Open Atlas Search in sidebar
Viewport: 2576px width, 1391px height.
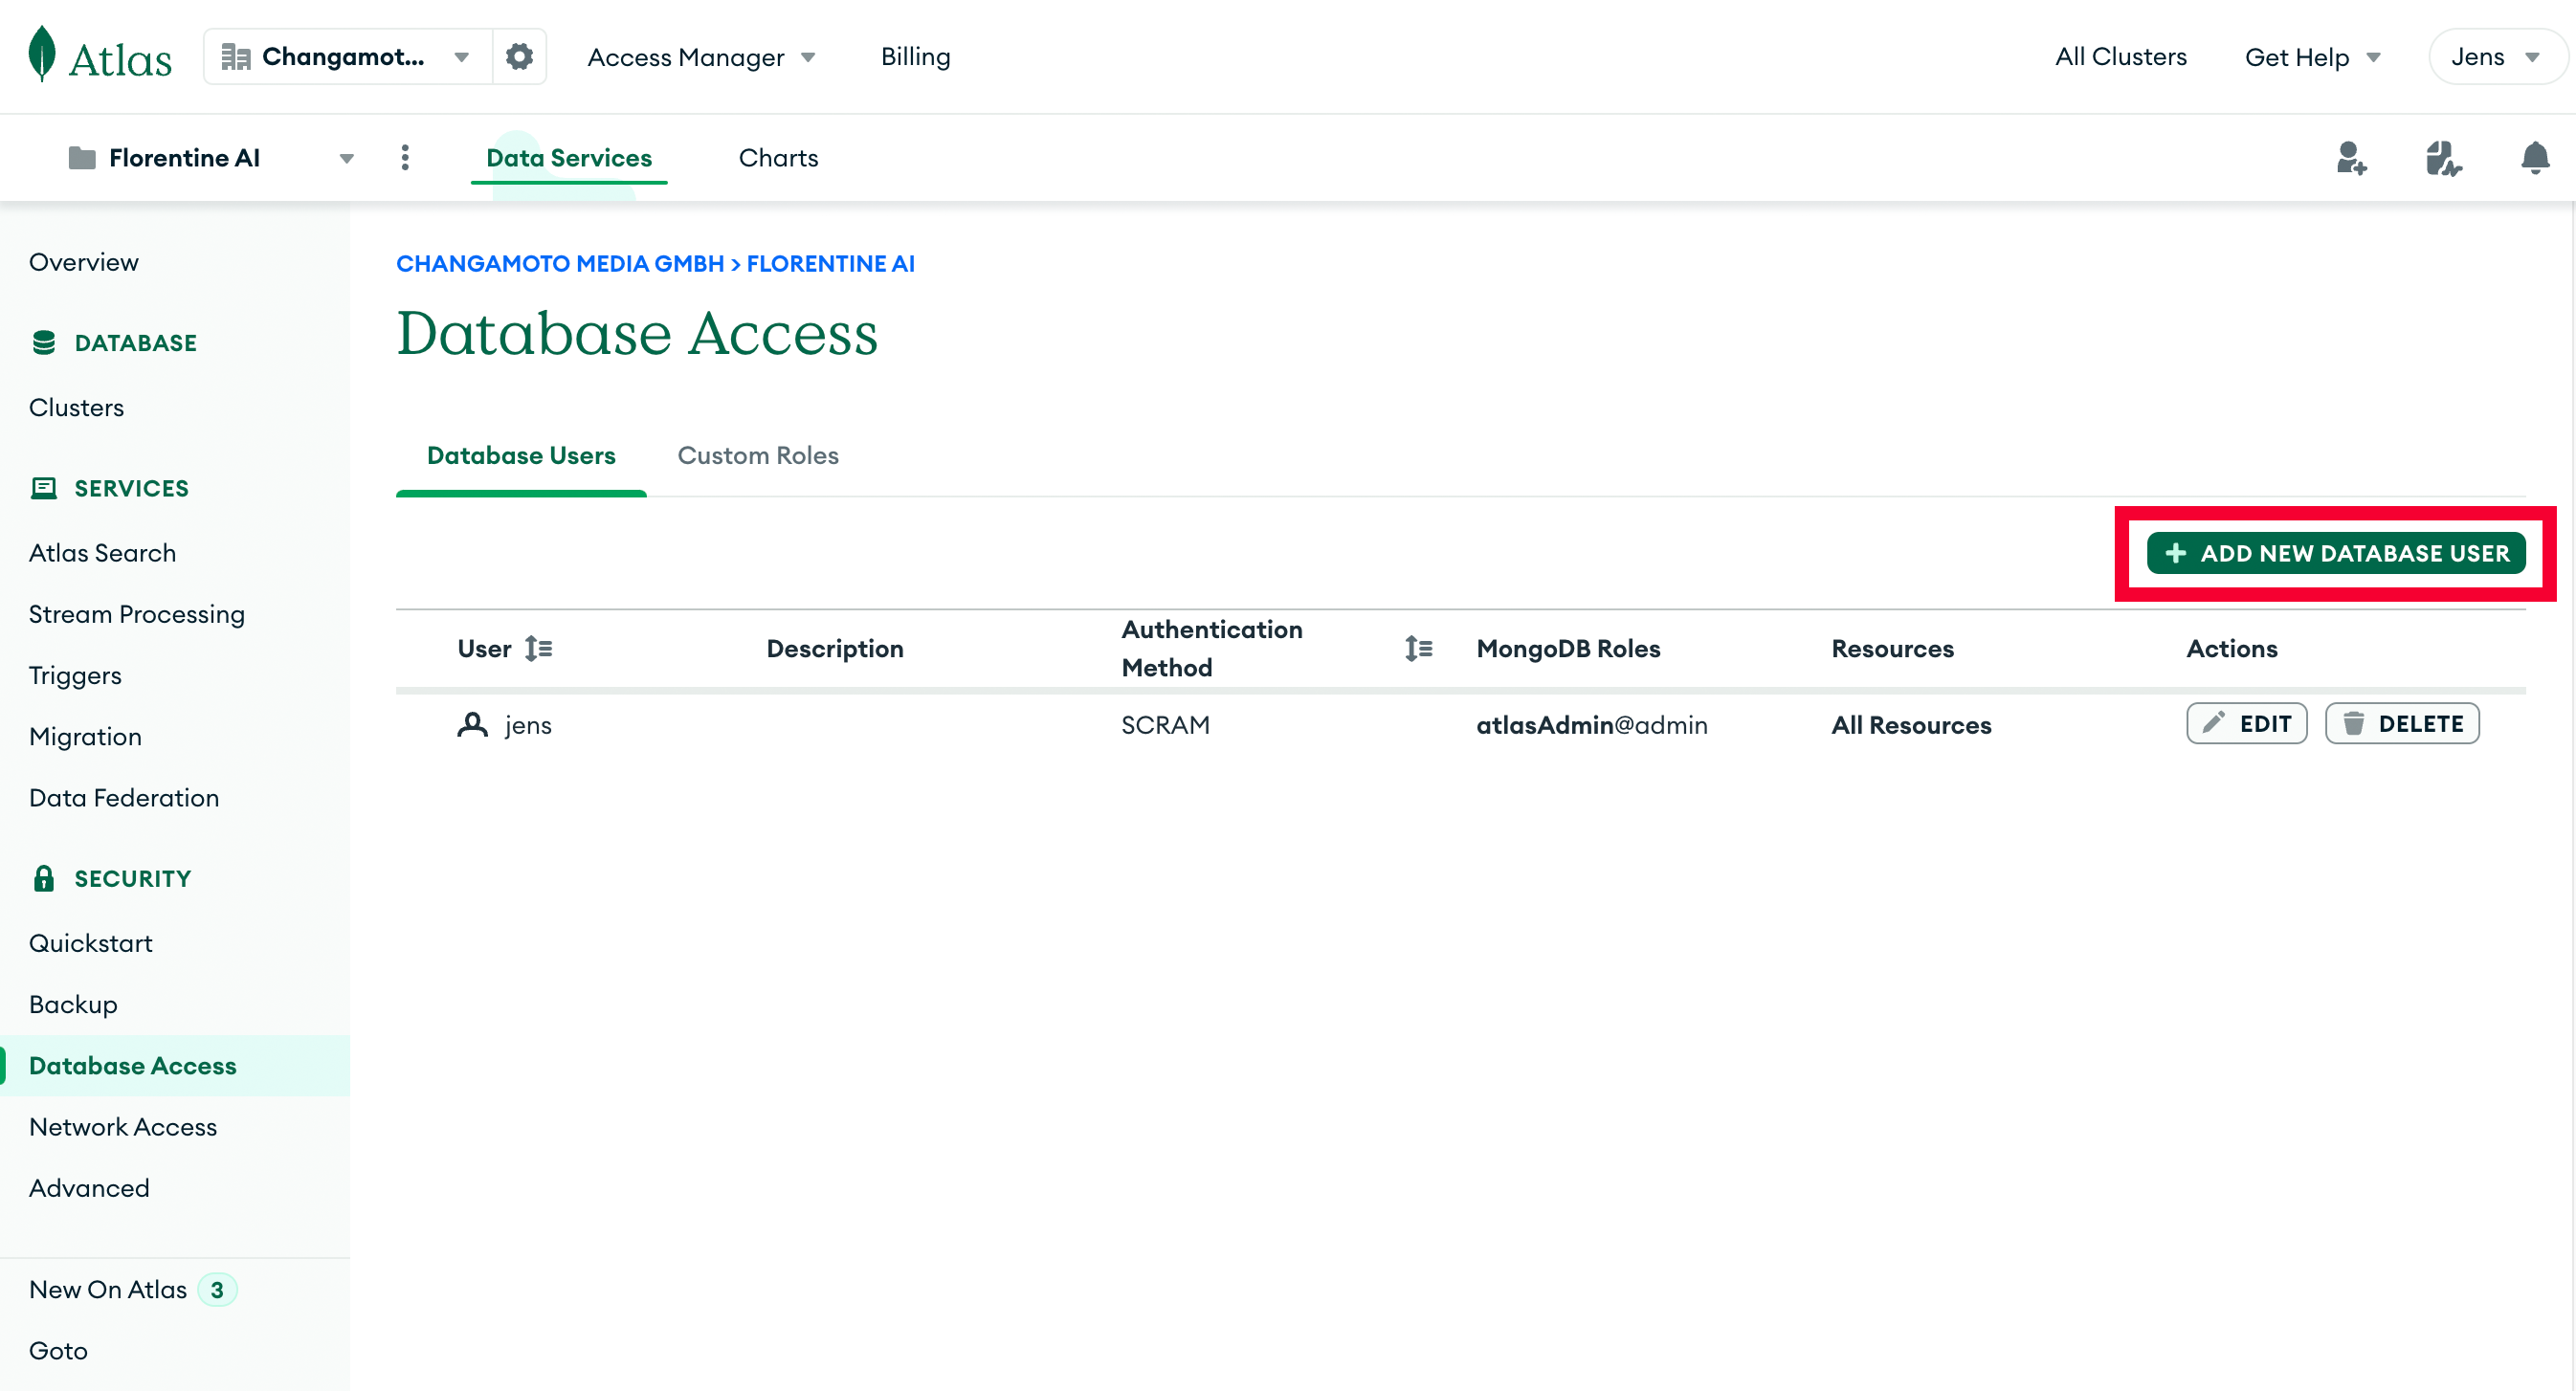(x=102, y=553)
